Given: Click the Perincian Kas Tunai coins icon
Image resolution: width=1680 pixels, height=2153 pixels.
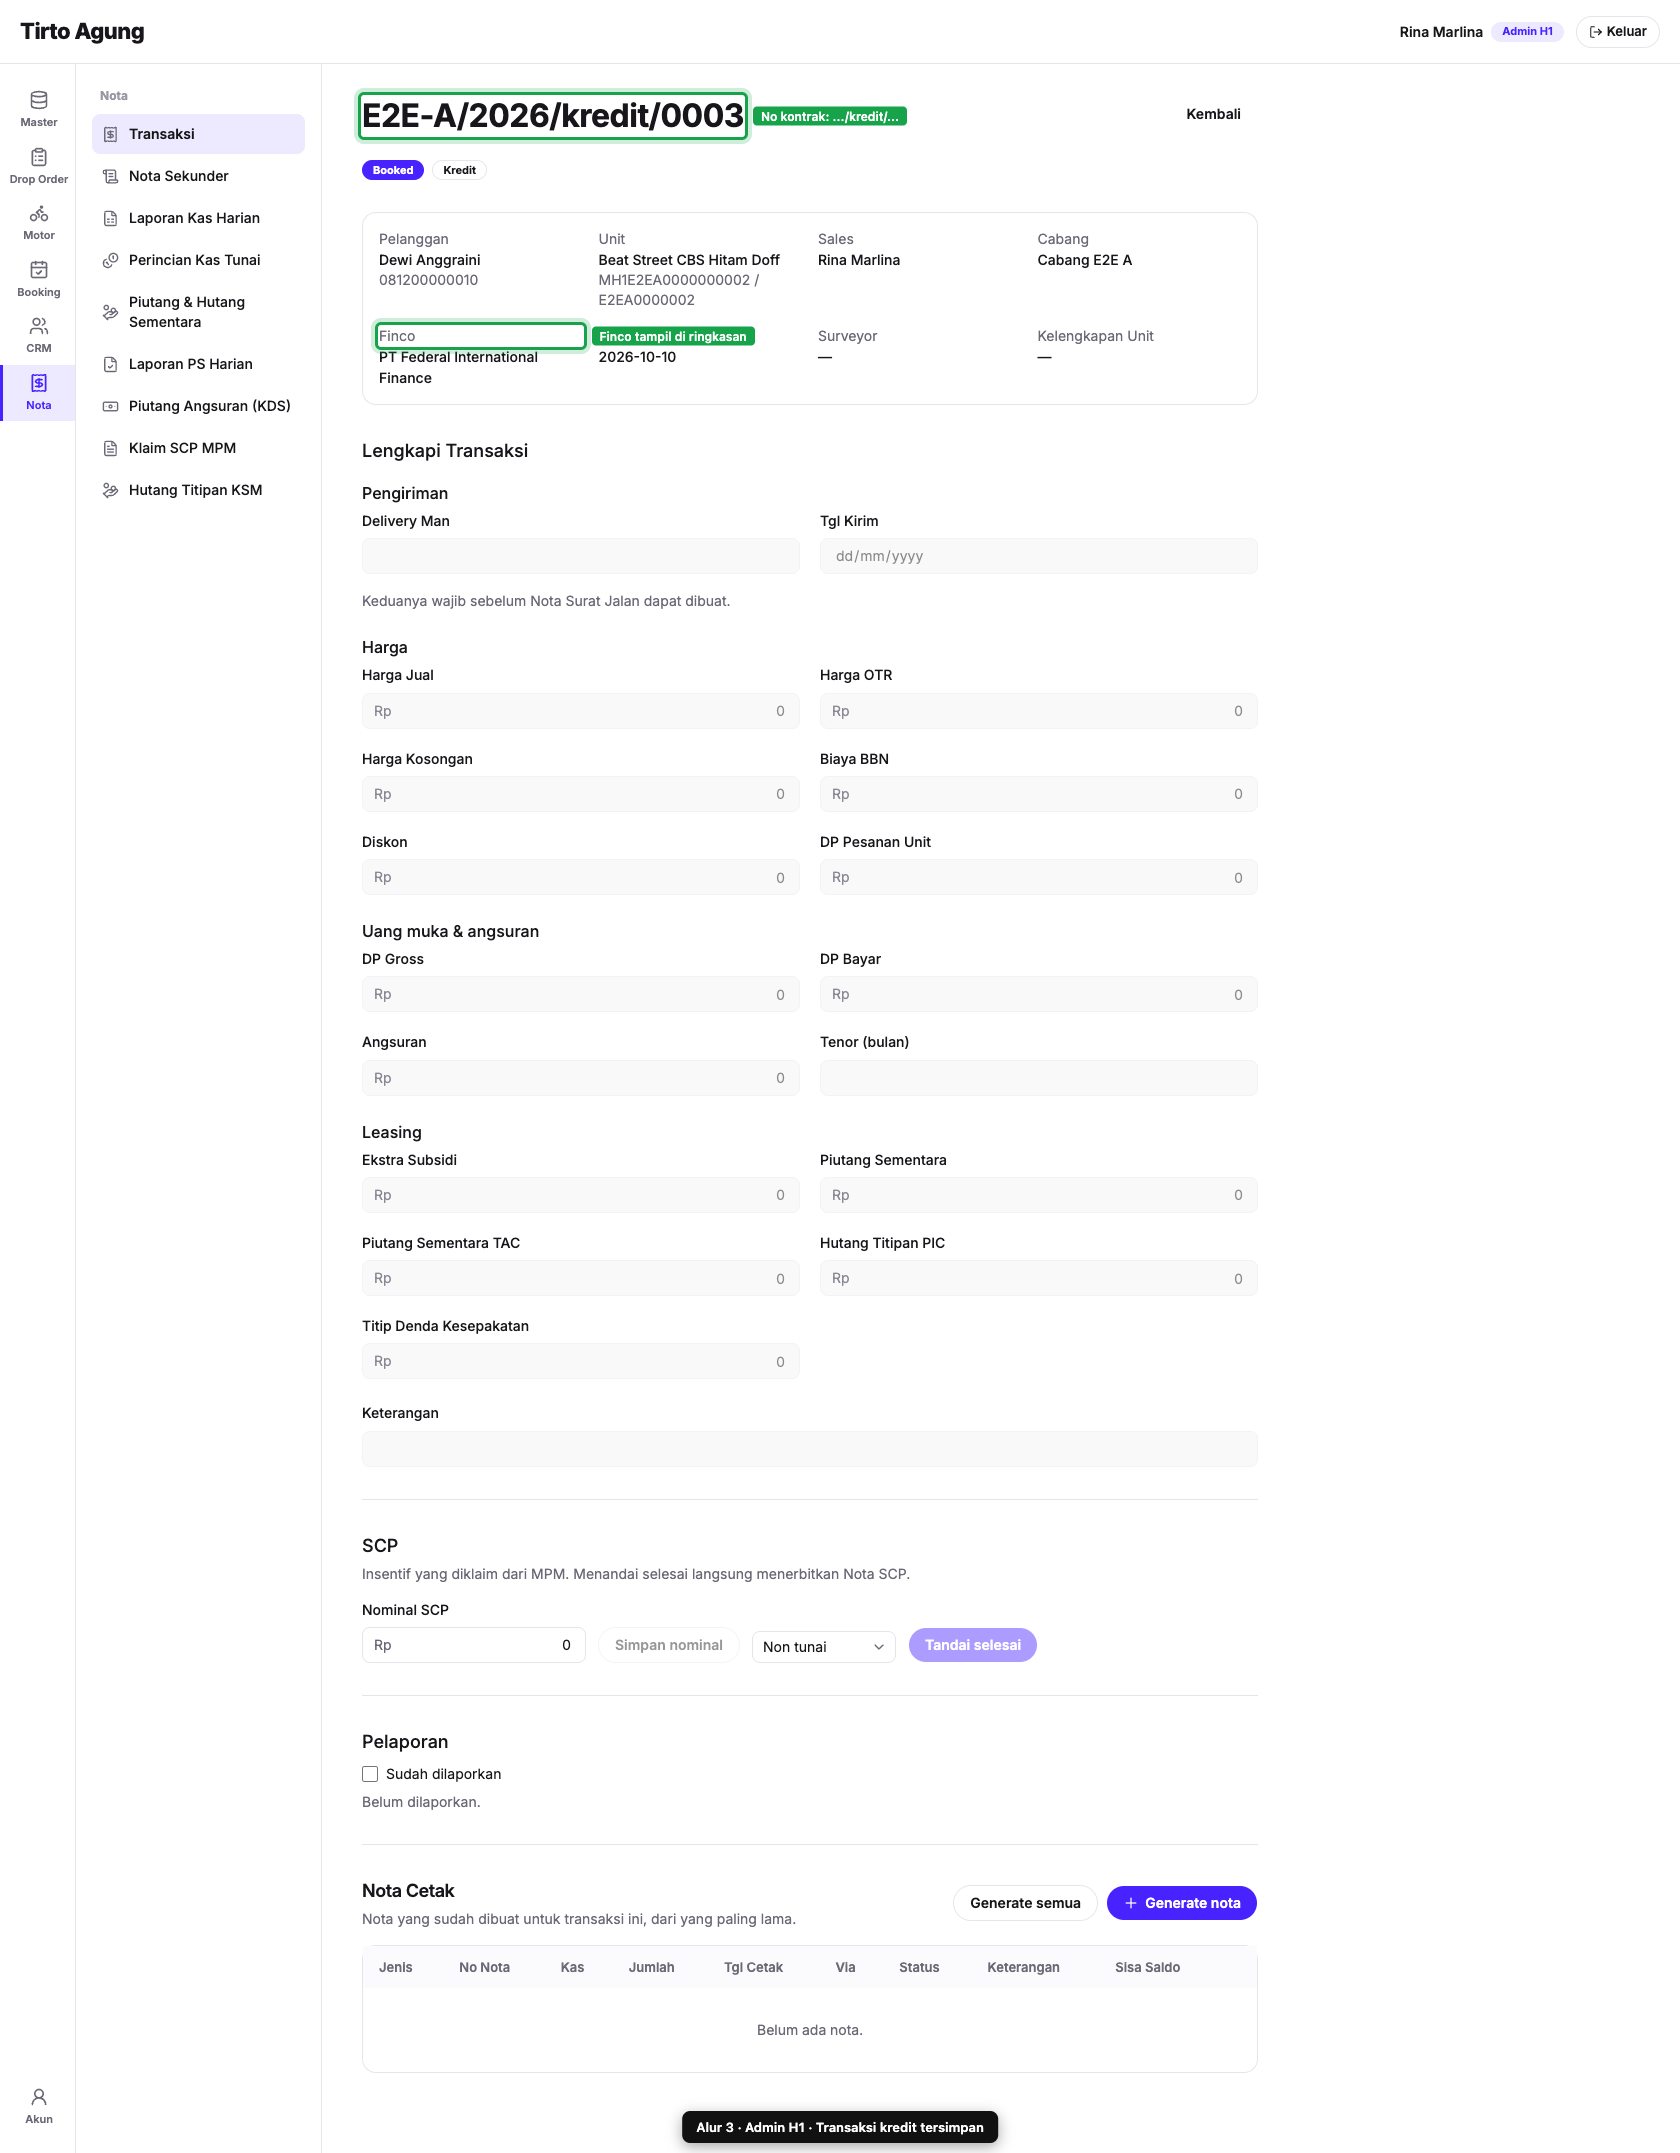Looking at the screenshot, I should (111, 260).
